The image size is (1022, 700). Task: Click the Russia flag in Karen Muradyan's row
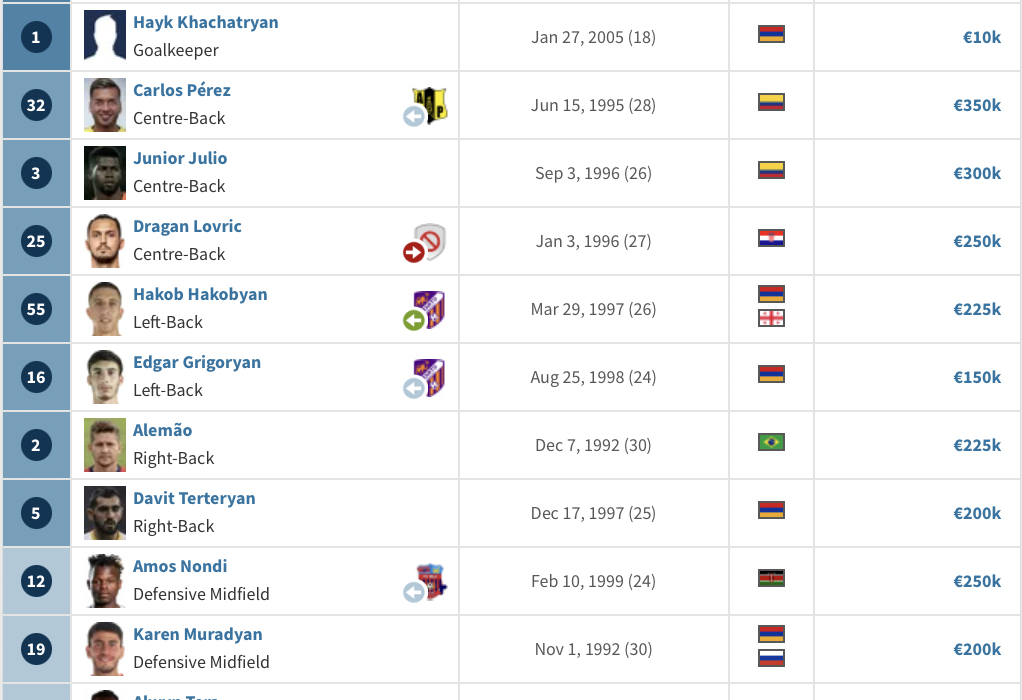pos(771,658)
